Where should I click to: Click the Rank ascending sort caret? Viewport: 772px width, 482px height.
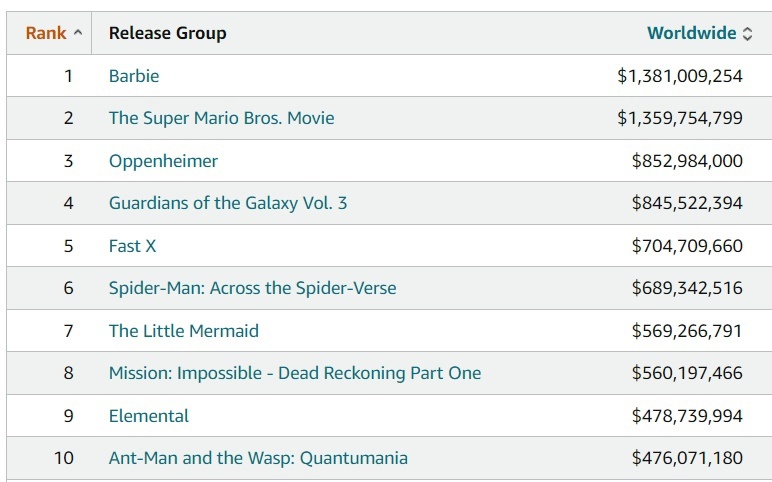pyautogui.click(x=78, y=33)
